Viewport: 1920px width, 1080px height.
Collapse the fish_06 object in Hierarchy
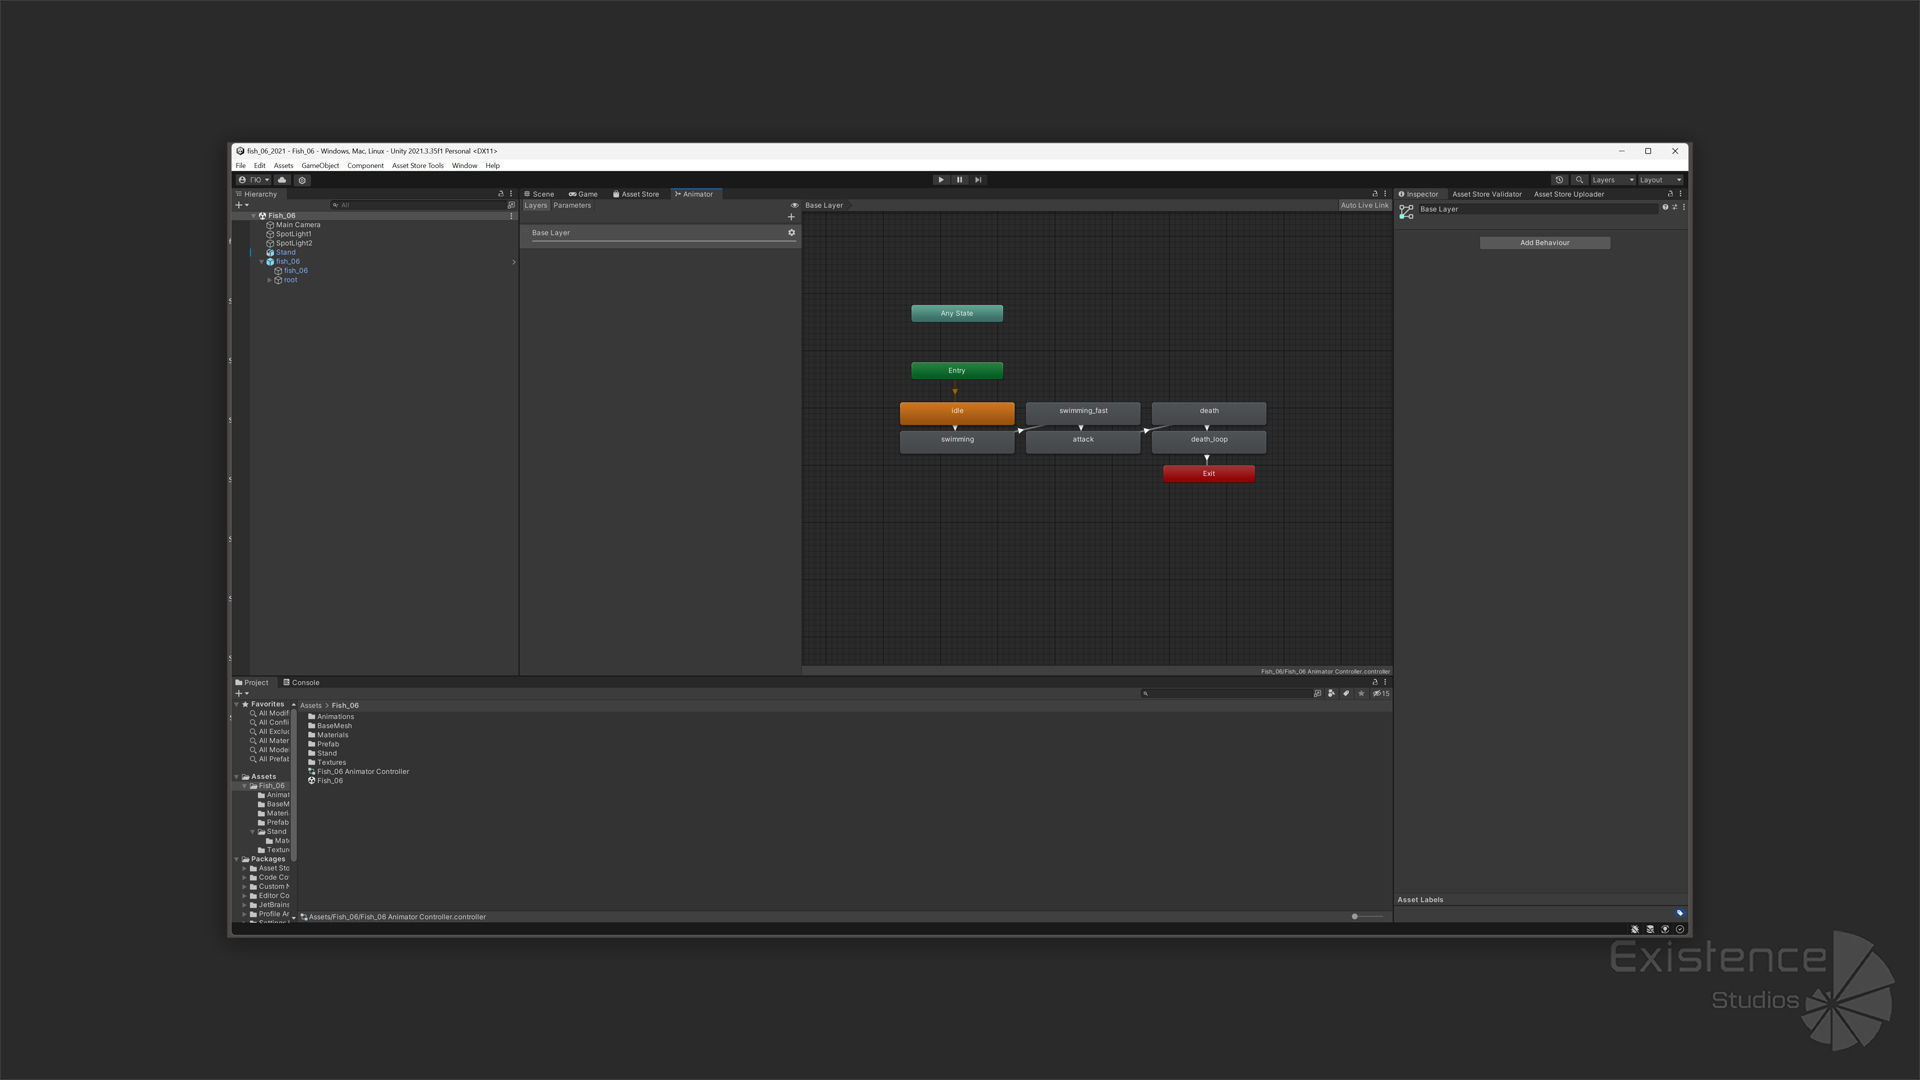262,262
